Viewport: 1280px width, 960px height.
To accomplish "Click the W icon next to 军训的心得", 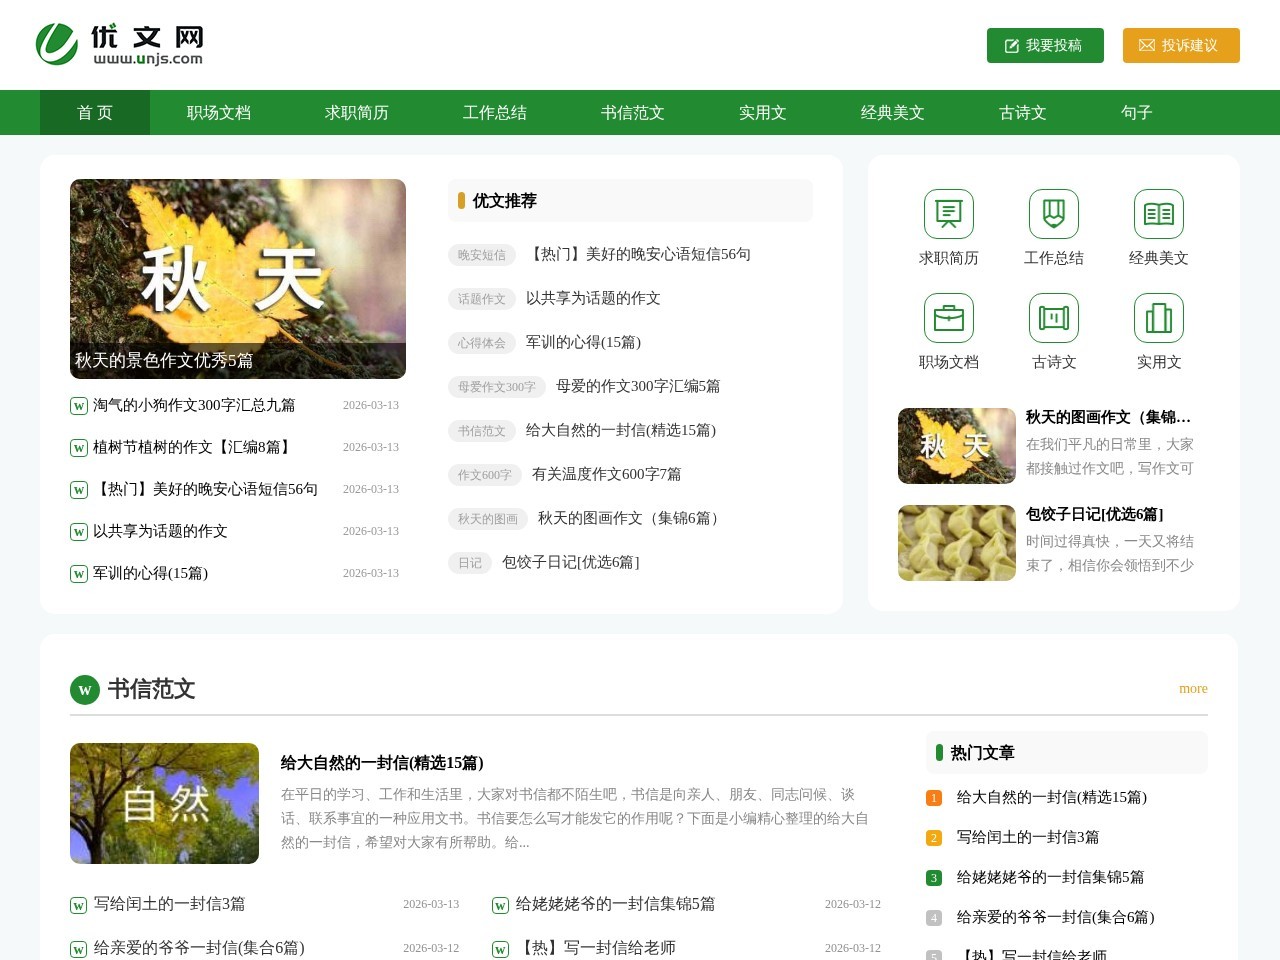I will click(79, 574).
